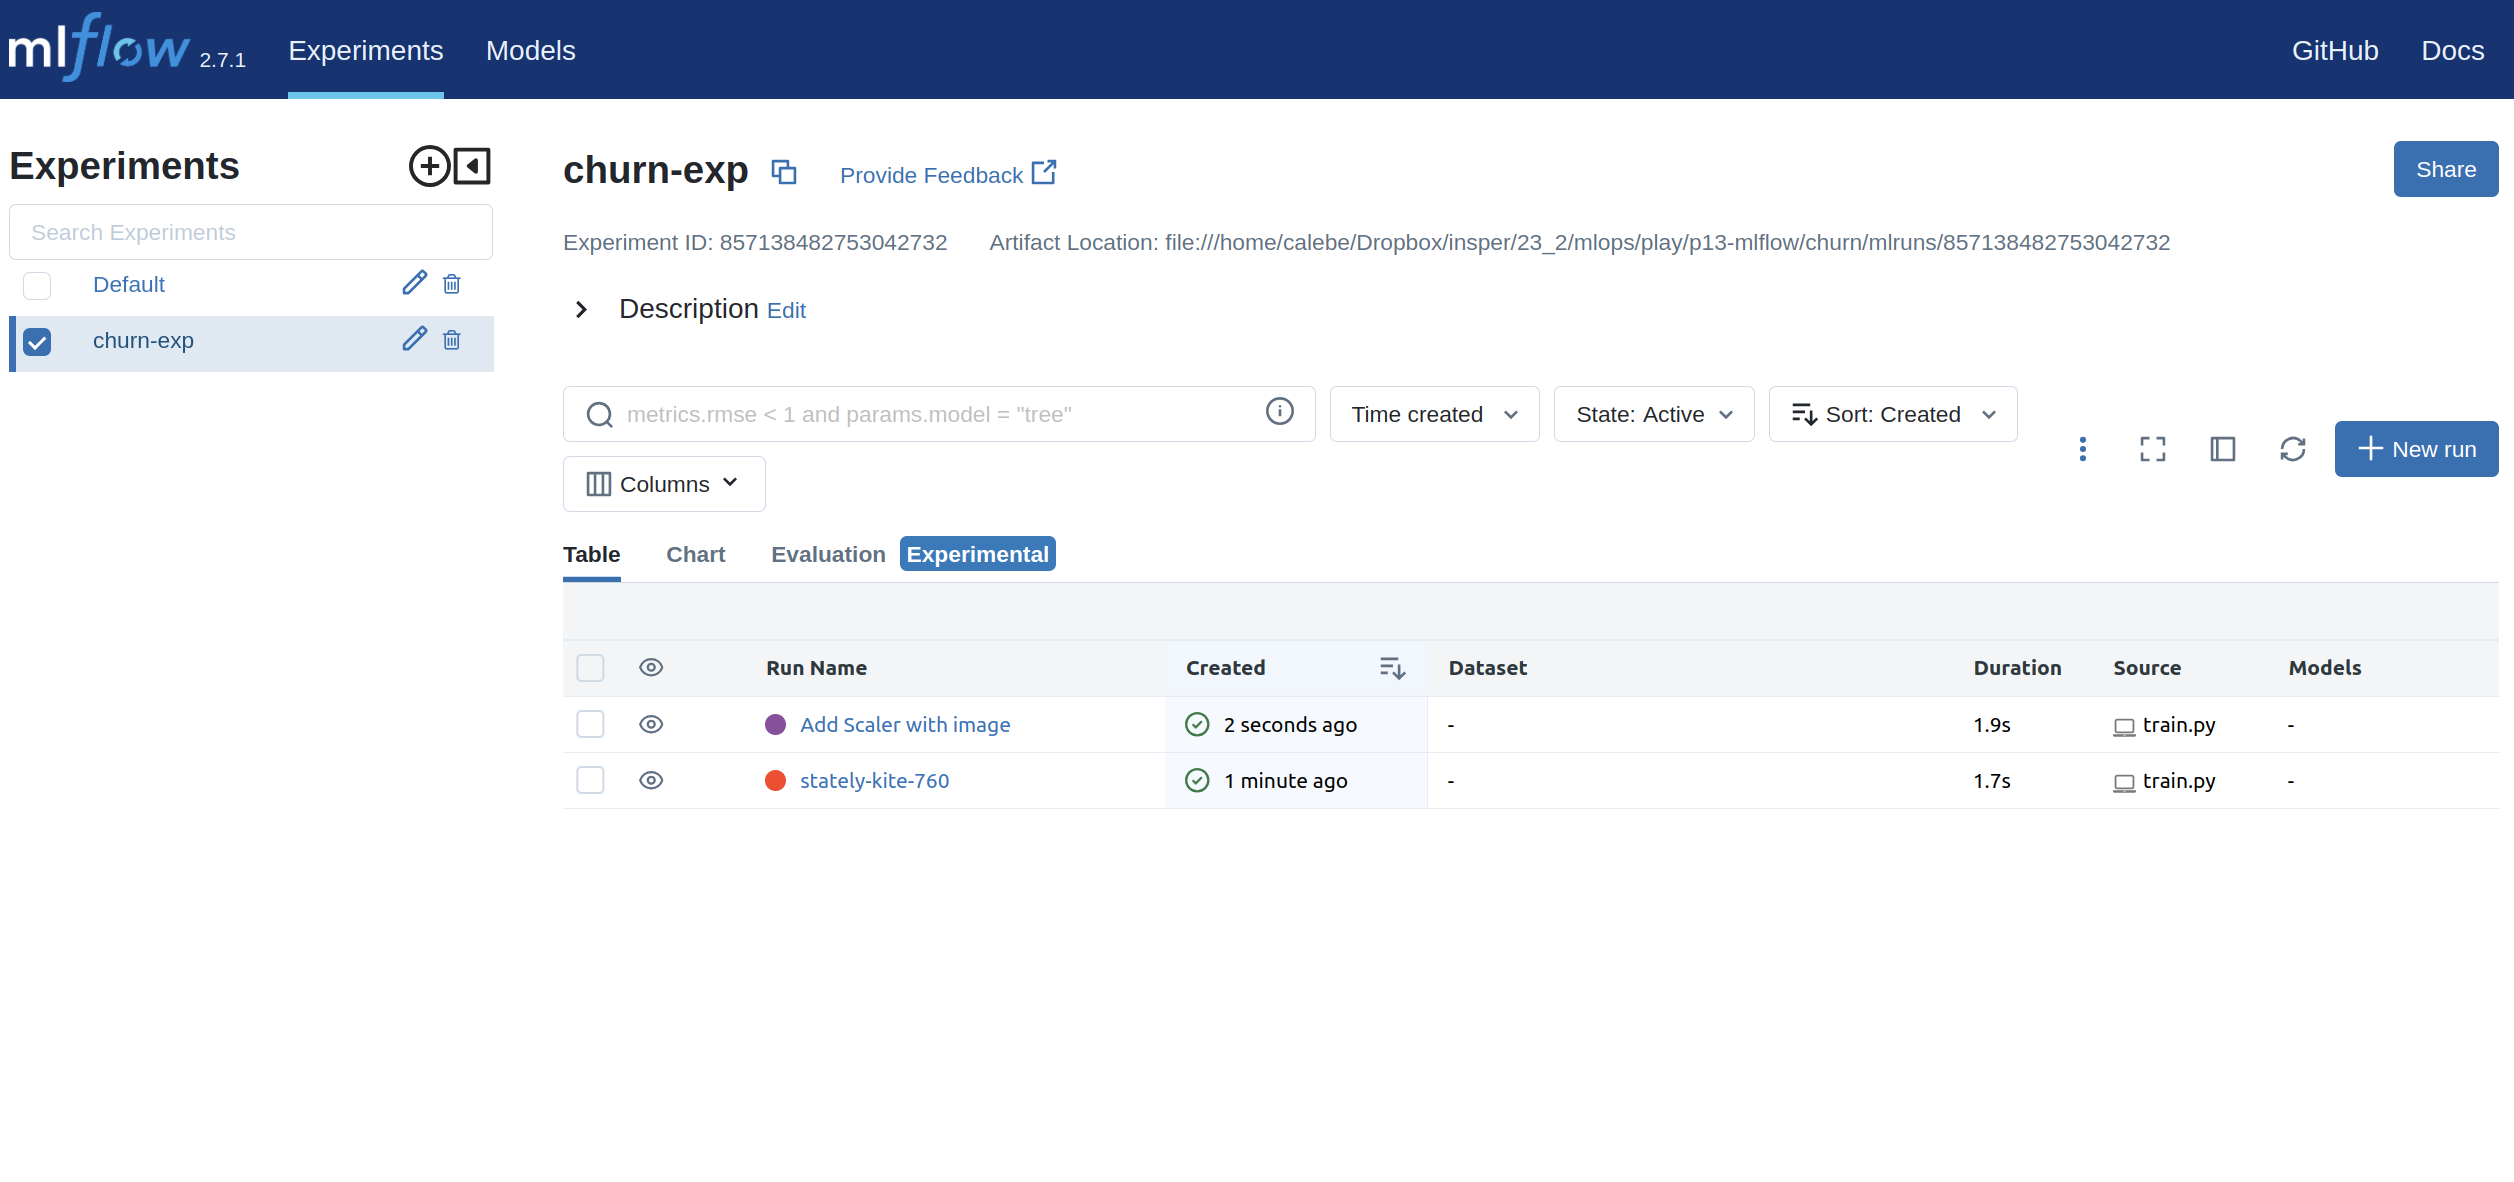
Task: Select the stately-kite-760 run checkbox
Action: click(x=590, y=780)
